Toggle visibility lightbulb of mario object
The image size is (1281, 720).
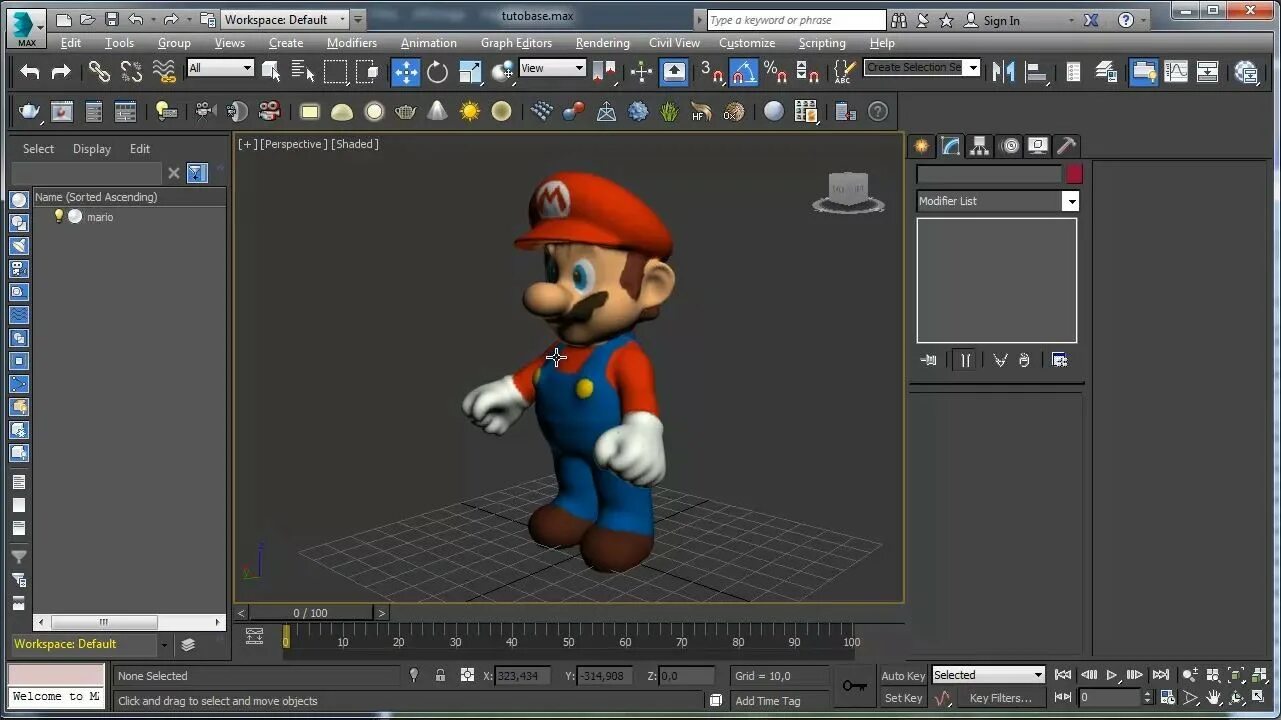pos(58,216)
